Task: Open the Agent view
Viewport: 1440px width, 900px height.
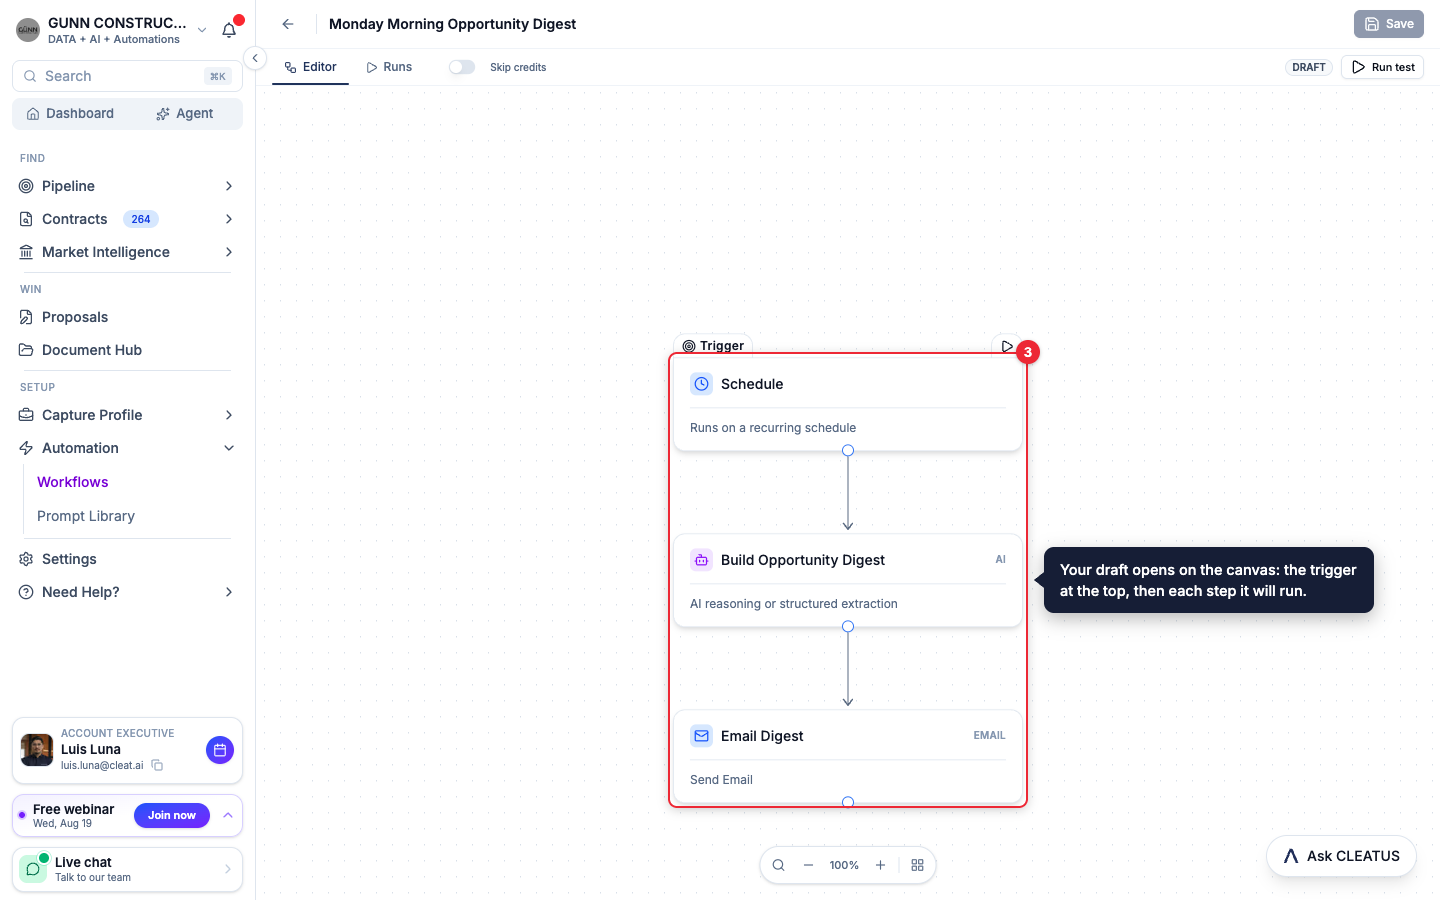Action: (x=185, y=114)
